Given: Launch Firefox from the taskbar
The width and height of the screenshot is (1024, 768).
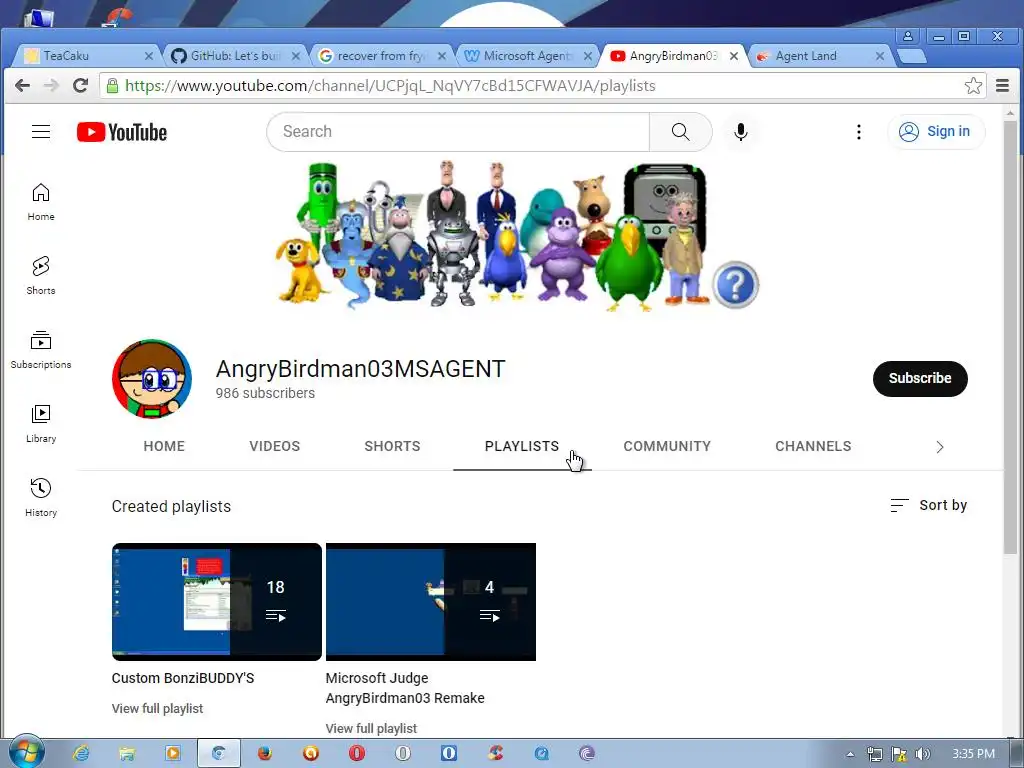Looking at the screenshot, I should point(264,754).
